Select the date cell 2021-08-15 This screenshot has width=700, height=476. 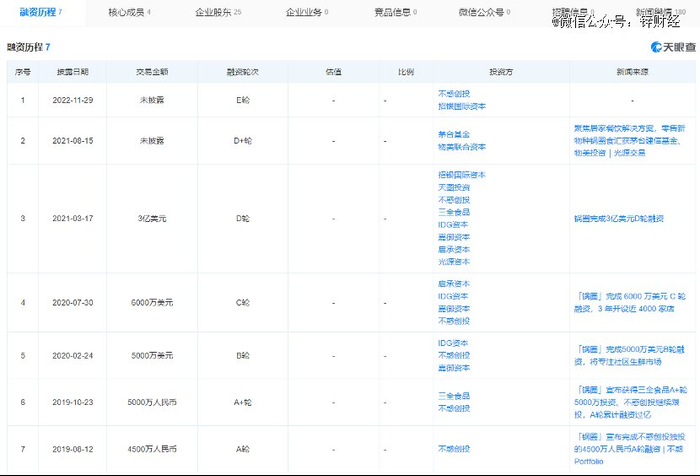[73, 141]
